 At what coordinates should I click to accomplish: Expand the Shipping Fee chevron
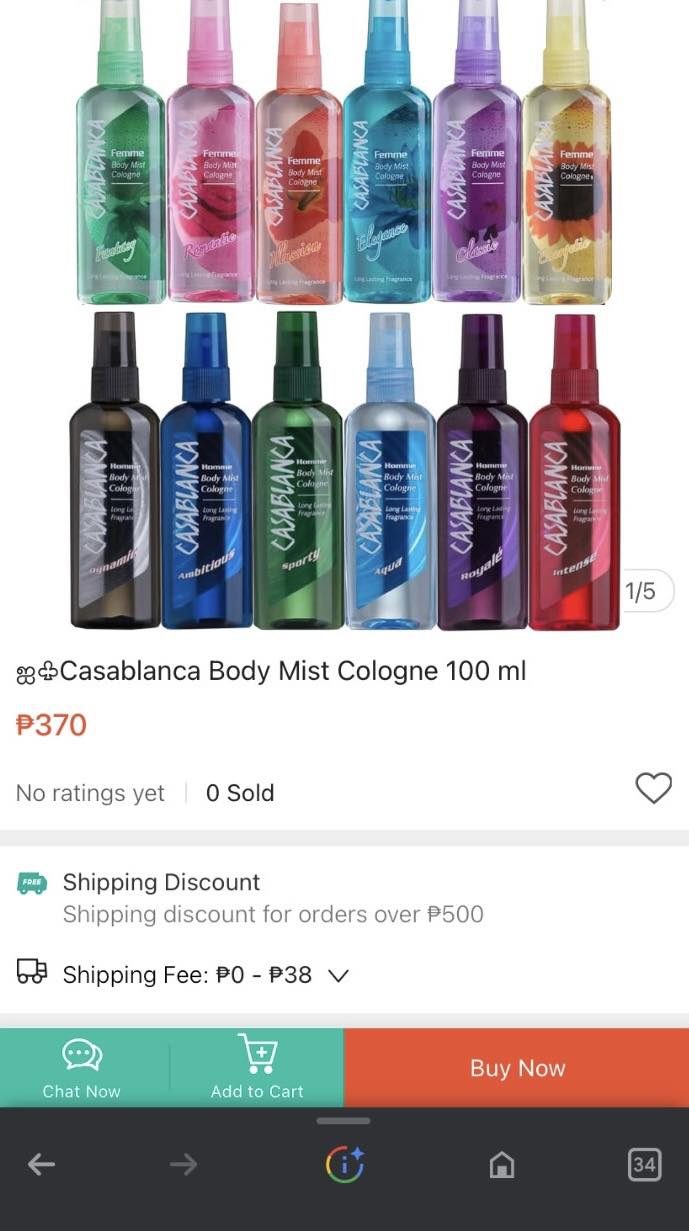(x=338, y=975)
